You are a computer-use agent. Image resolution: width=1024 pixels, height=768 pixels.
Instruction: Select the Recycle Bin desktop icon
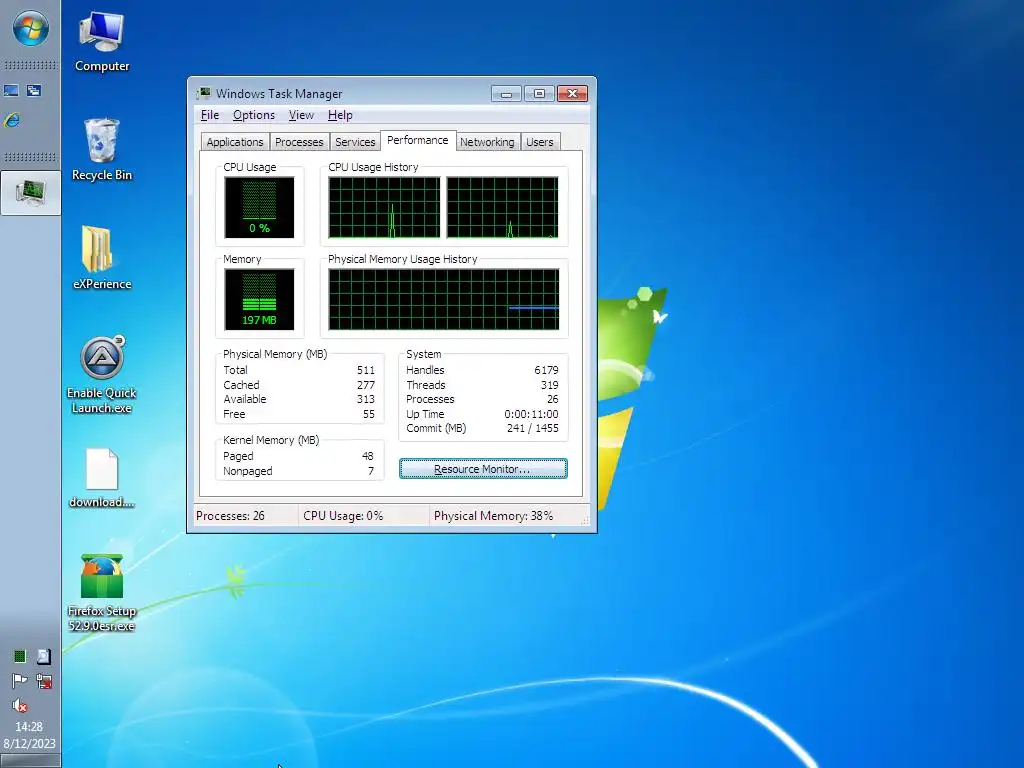(x=101, y=150)
